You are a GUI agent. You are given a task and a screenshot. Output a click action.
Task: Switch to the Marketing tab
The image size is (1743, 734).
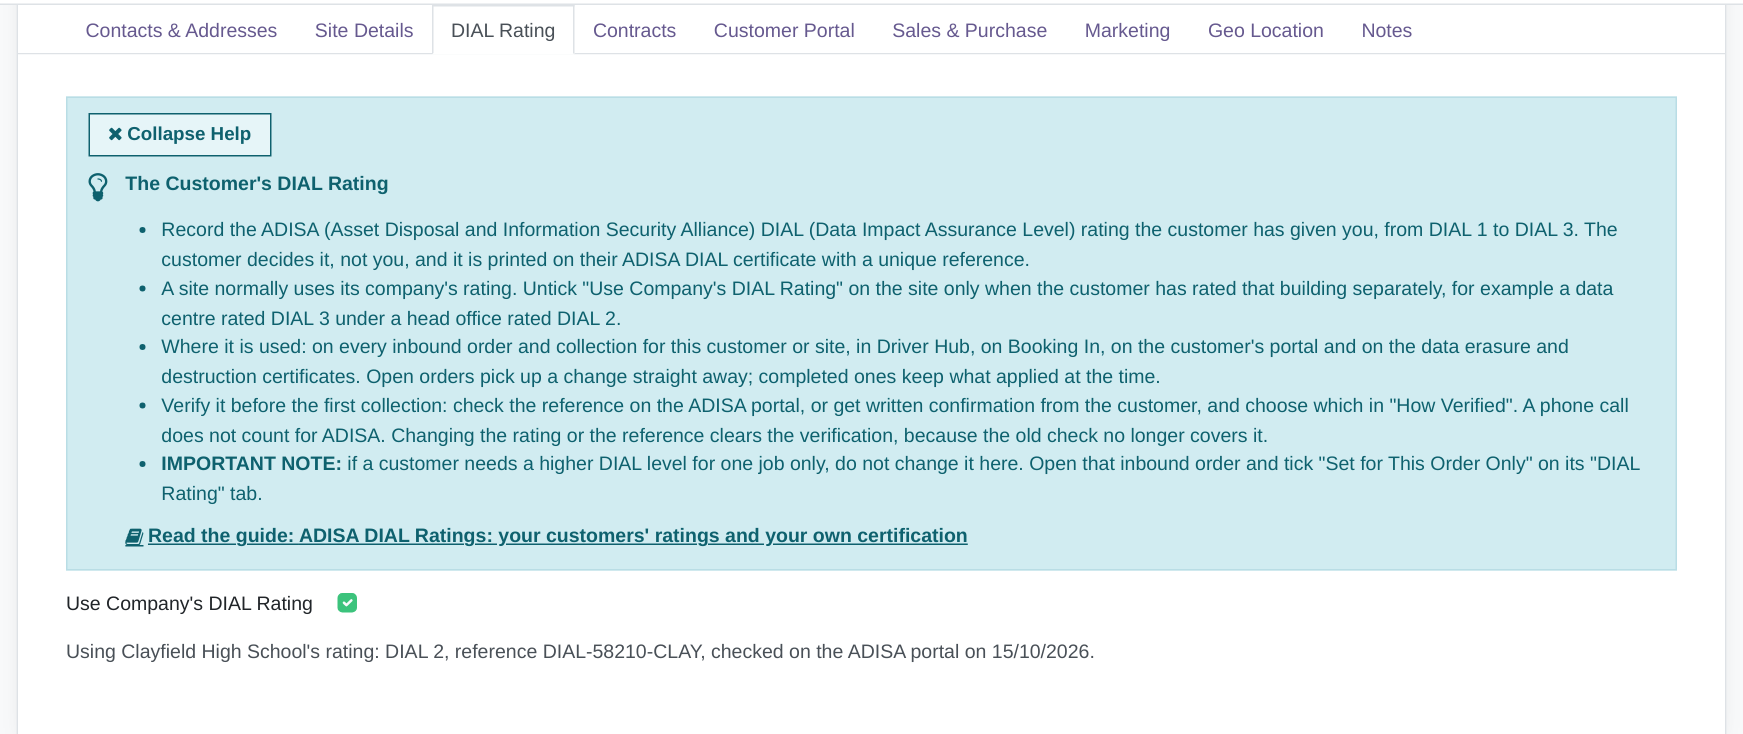tap(1127, 31)
